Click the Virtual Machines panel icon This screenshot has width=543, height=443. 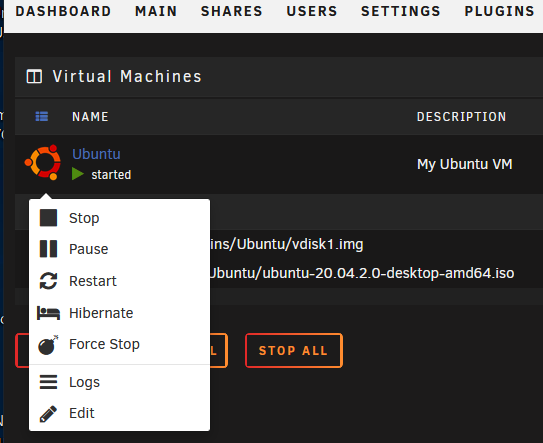point(34,77)
